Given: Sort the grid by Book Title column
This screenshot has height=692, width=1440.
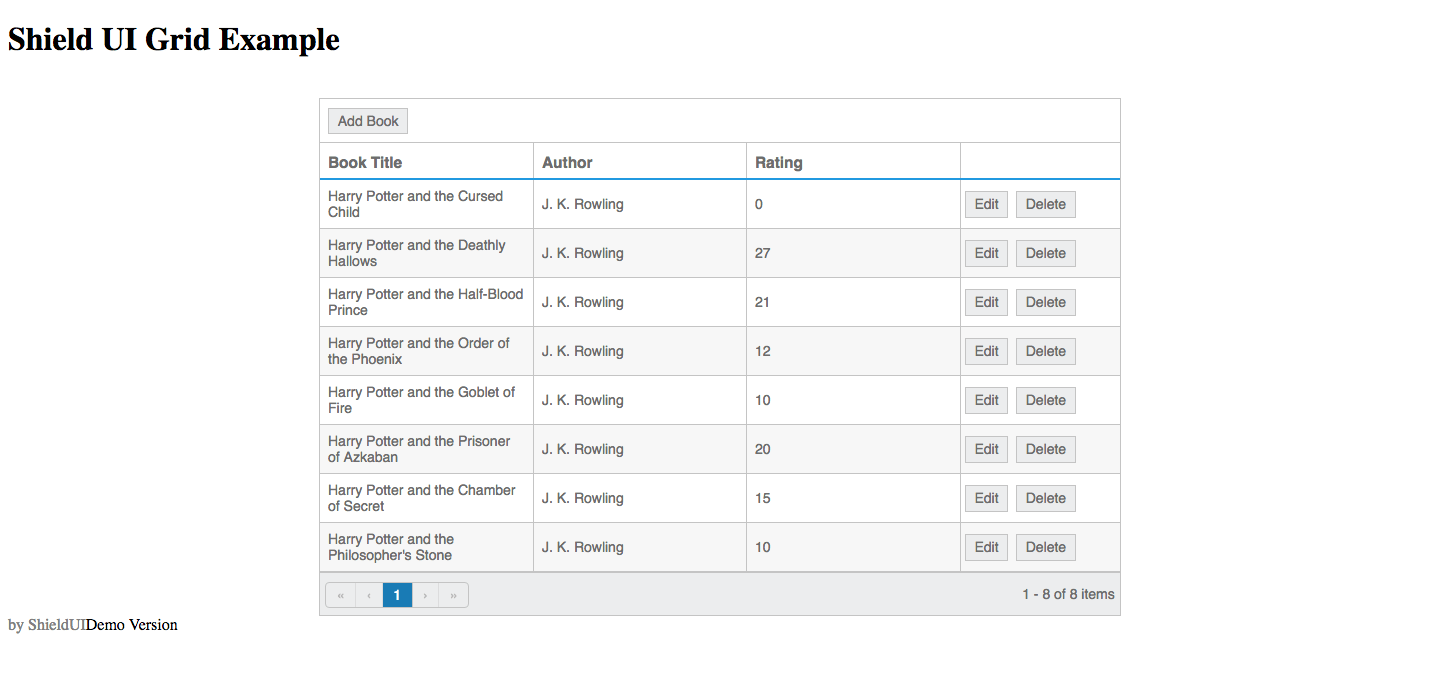Looking at the screenshot, I should point(364,162).
